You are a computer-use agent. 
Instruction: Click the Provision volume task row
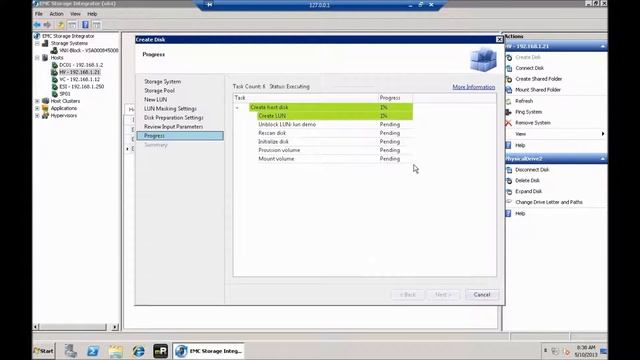pyautogui.click(x=335, y=150)
